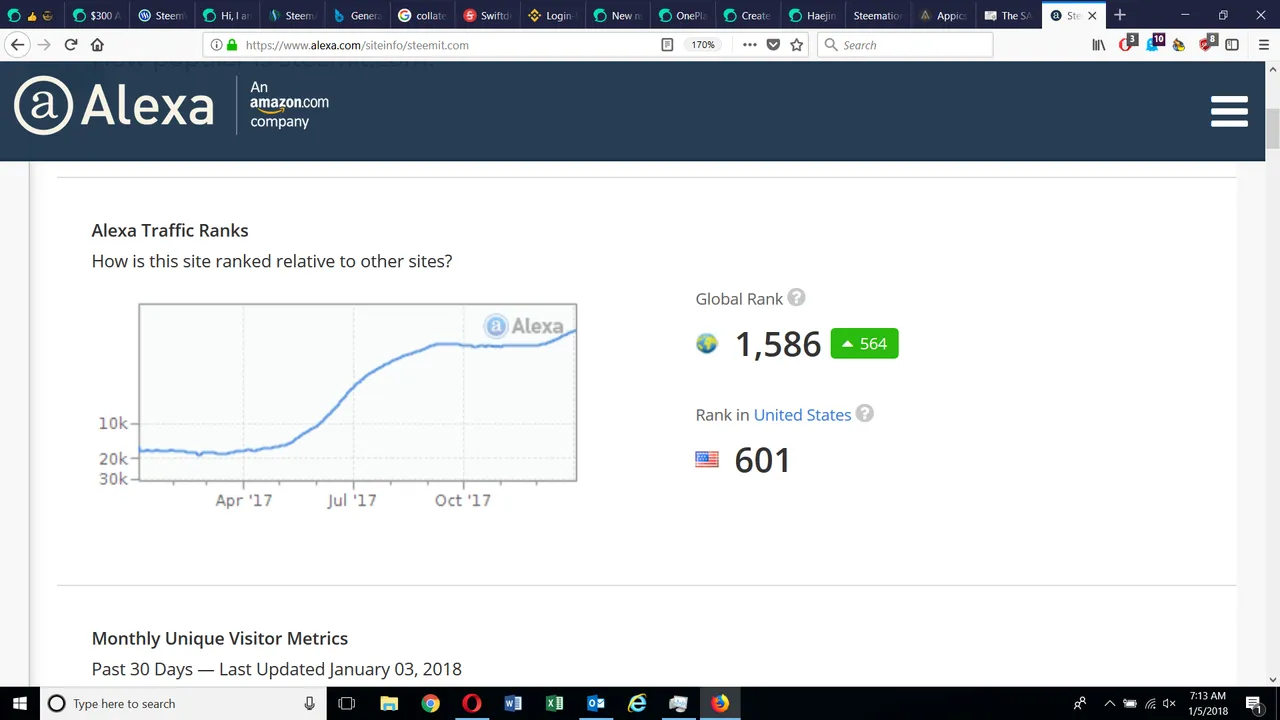Open the Windows Start menu
Screen dimensions: 1280x720
(x=19, y=703)
